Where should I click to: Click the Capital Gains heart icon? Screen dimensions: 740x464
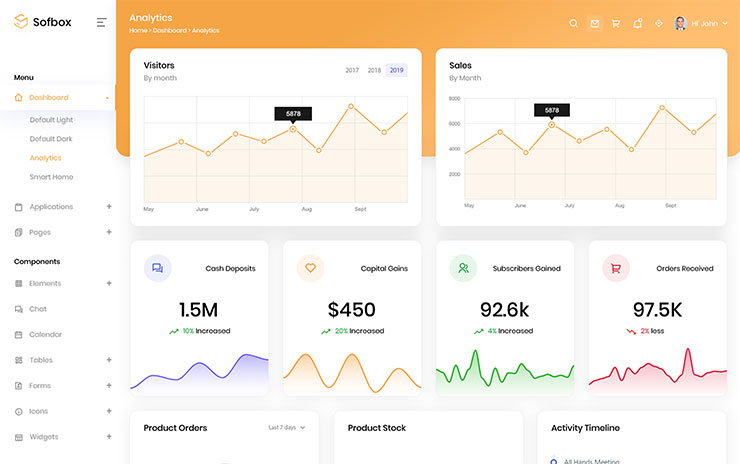click(x=310, y=268)
